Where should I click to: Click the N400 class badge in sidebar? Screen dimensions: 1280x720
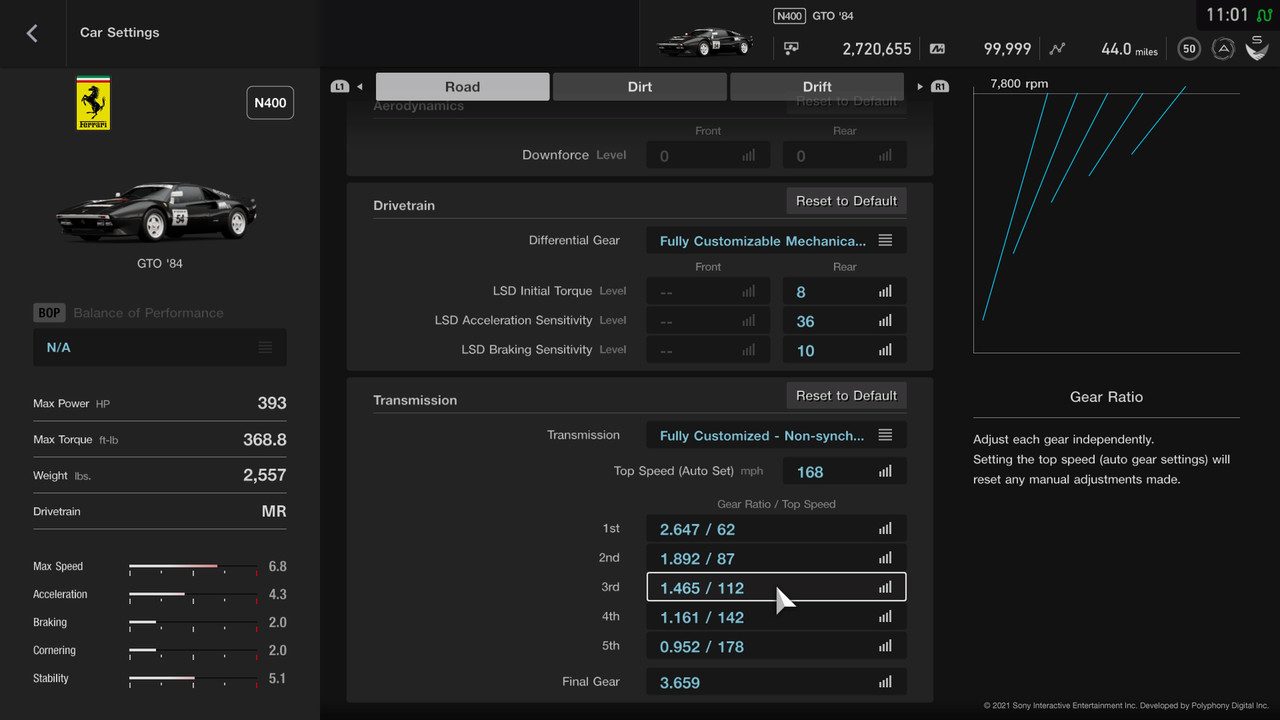pyautogui.click(x=270, y=103)
